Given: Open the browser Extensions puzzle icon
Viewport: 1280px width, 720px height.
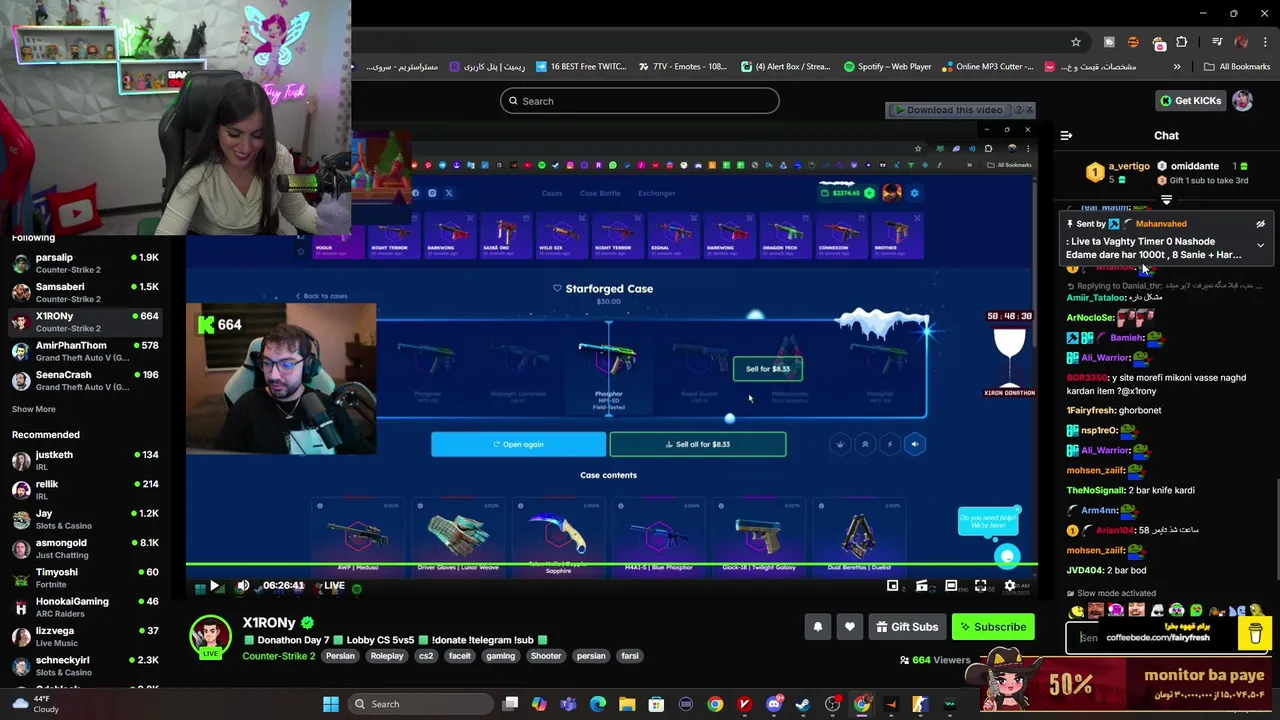Looking at the screenshot, I should pos(1182,42).
